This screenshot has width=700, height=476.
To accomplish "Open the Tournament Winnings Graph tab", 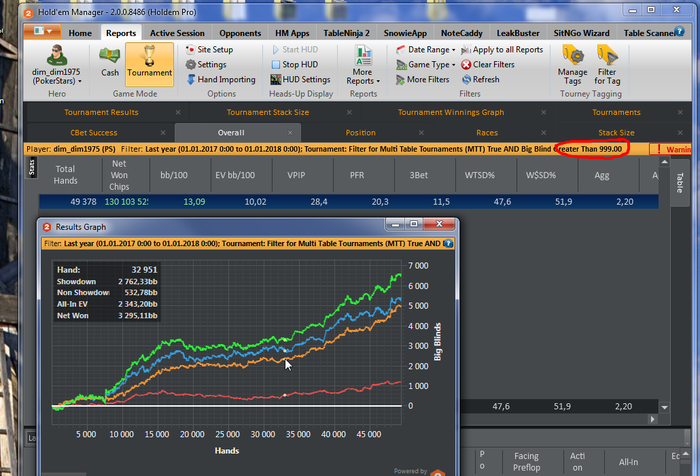I will pyautogui.click(x=451, y=112).
